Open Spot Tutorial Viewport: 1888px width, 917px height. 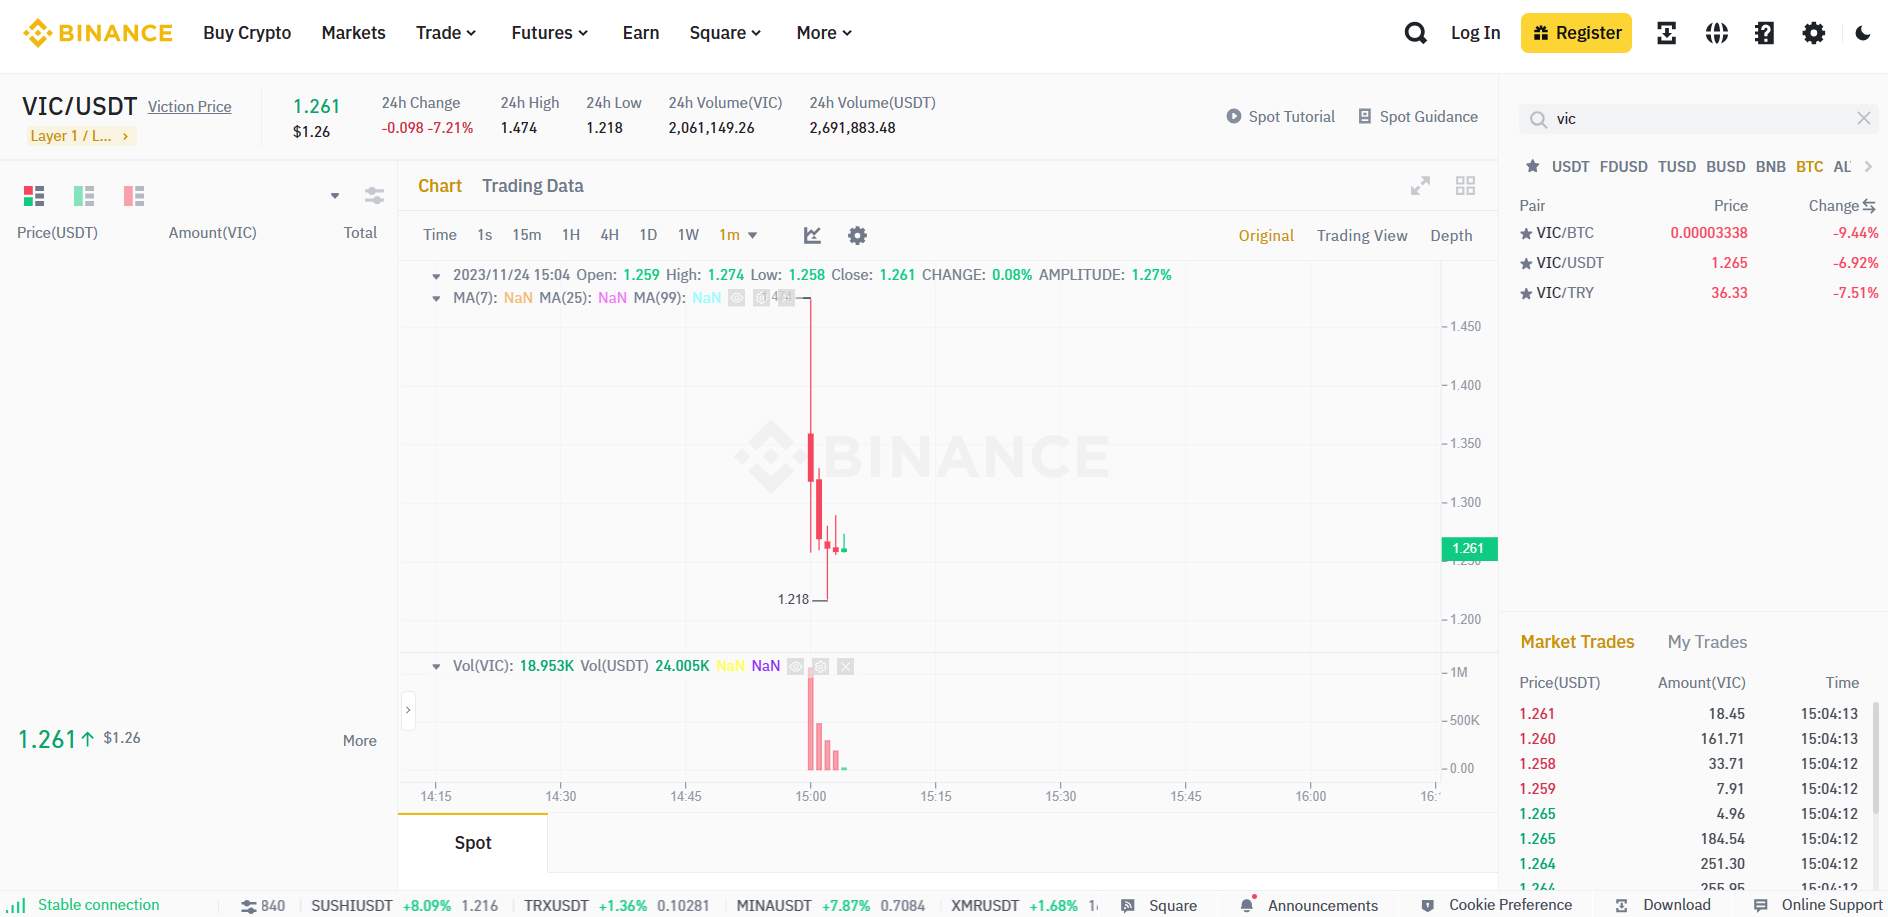(x=1280, y=117)
